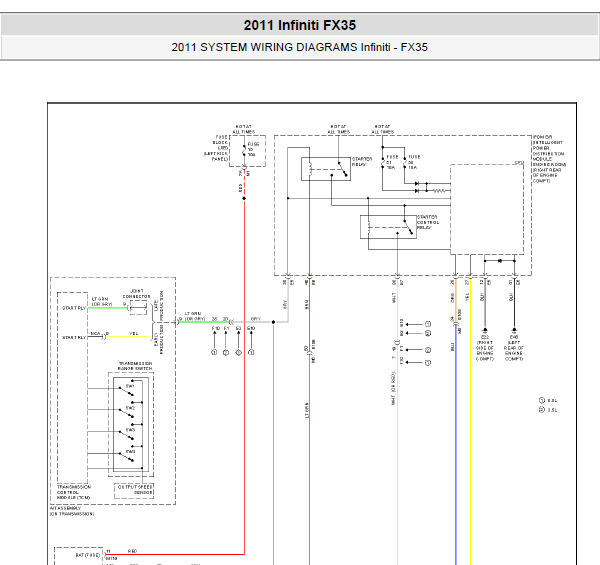Click the E40 ground symbol, left rear of engine compartment

pos(514,330)
